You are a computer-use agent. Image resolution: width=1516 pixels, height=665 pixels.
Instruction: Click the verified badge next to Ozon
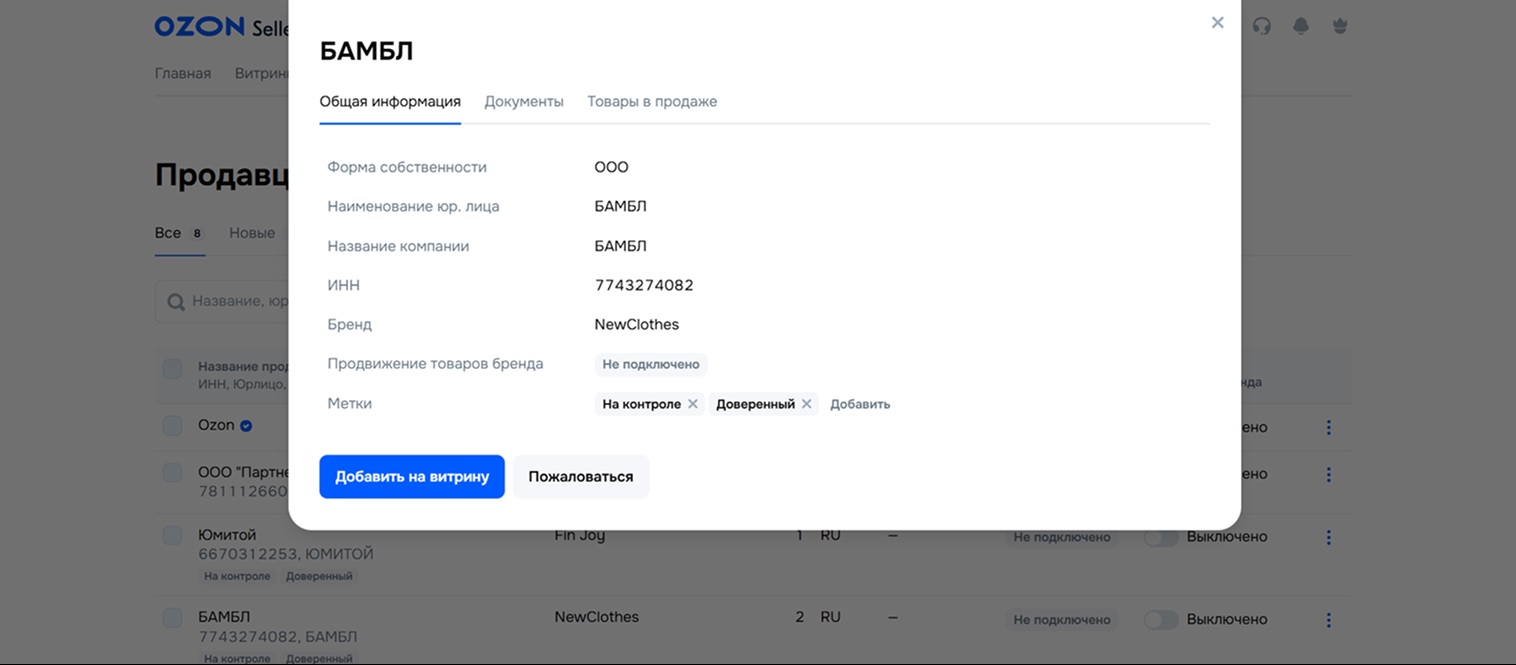pos(246,426)
